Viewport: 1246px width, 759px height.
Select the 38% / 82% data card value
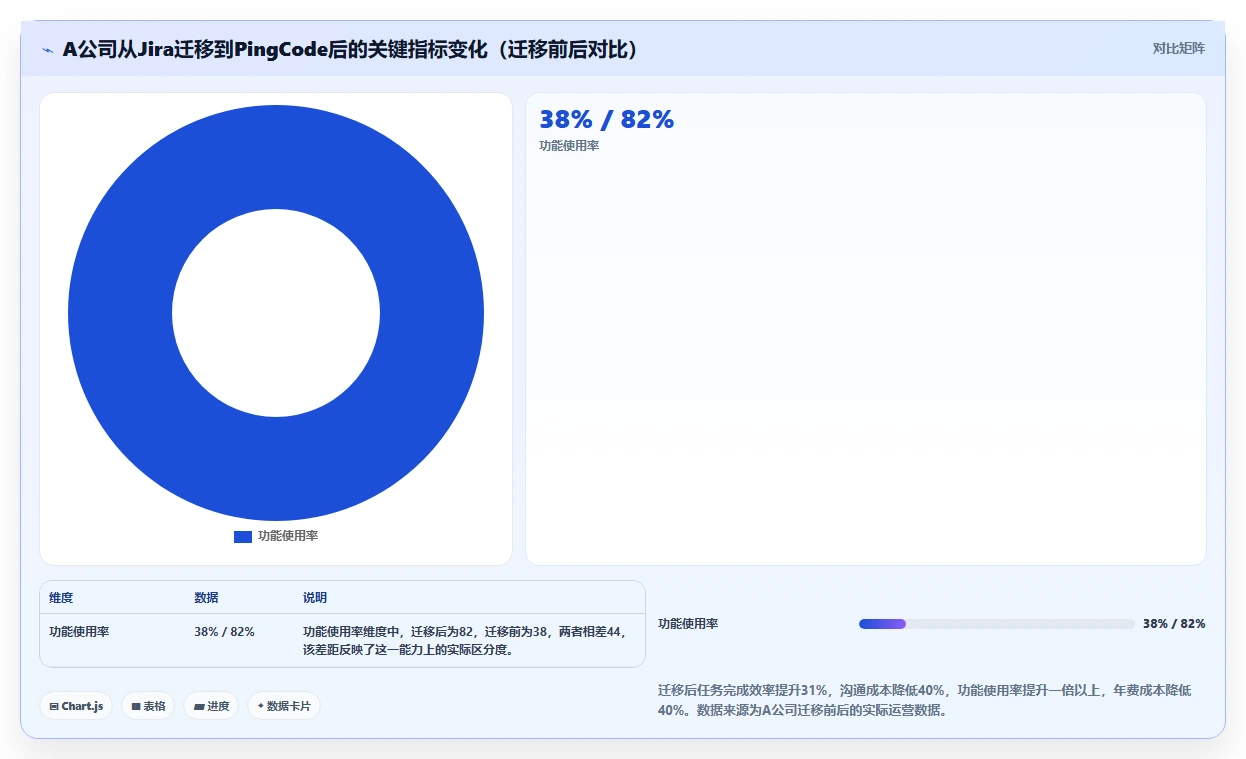coord(606,119)
